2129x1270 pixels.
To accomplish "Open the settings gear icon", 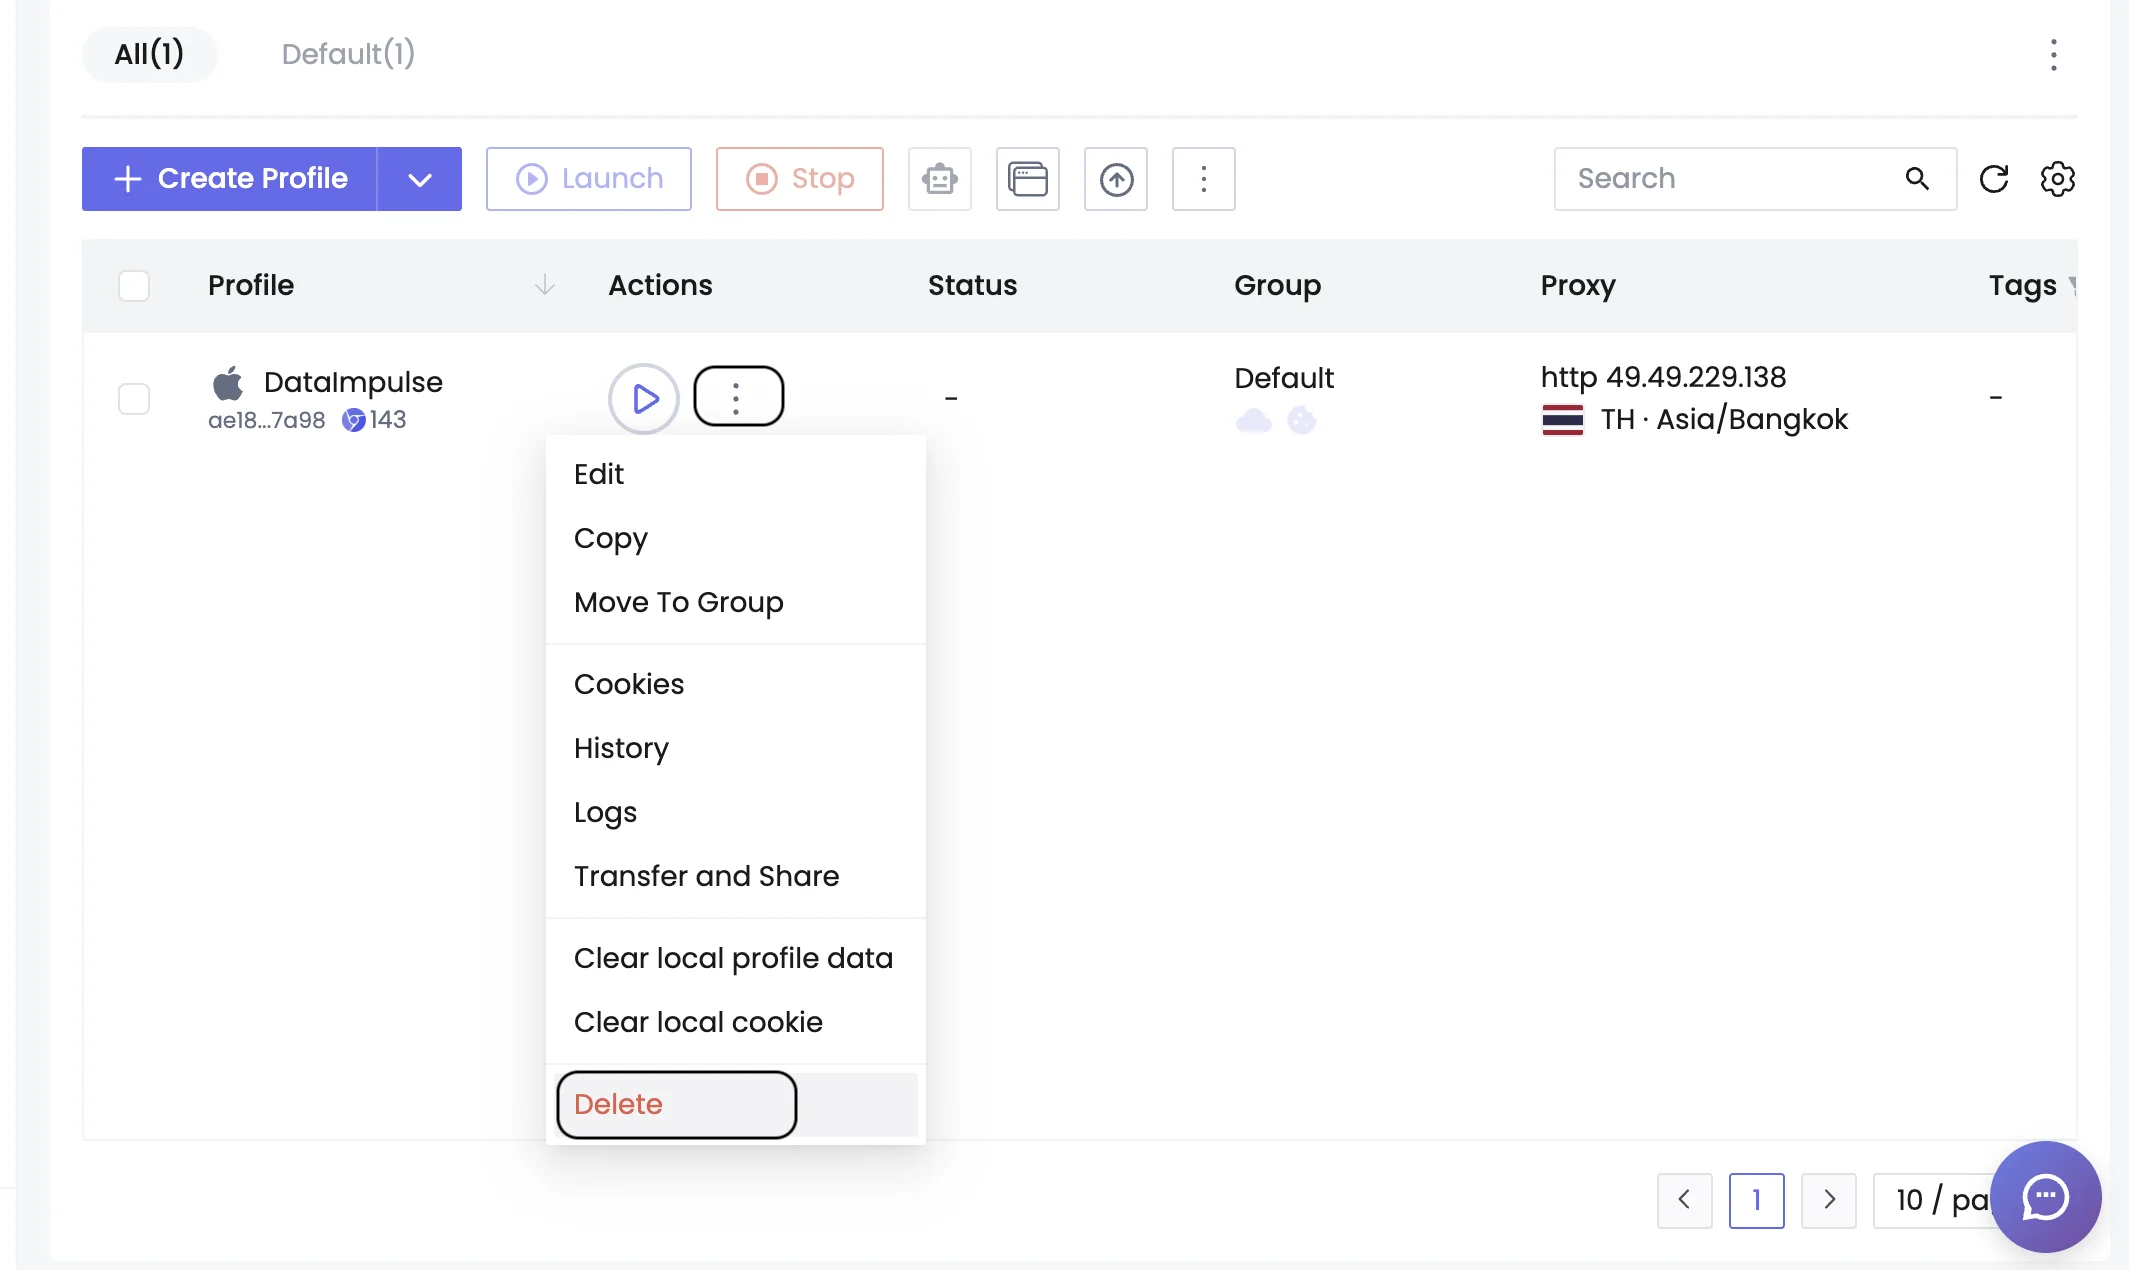I will [x=2057, y=179].
